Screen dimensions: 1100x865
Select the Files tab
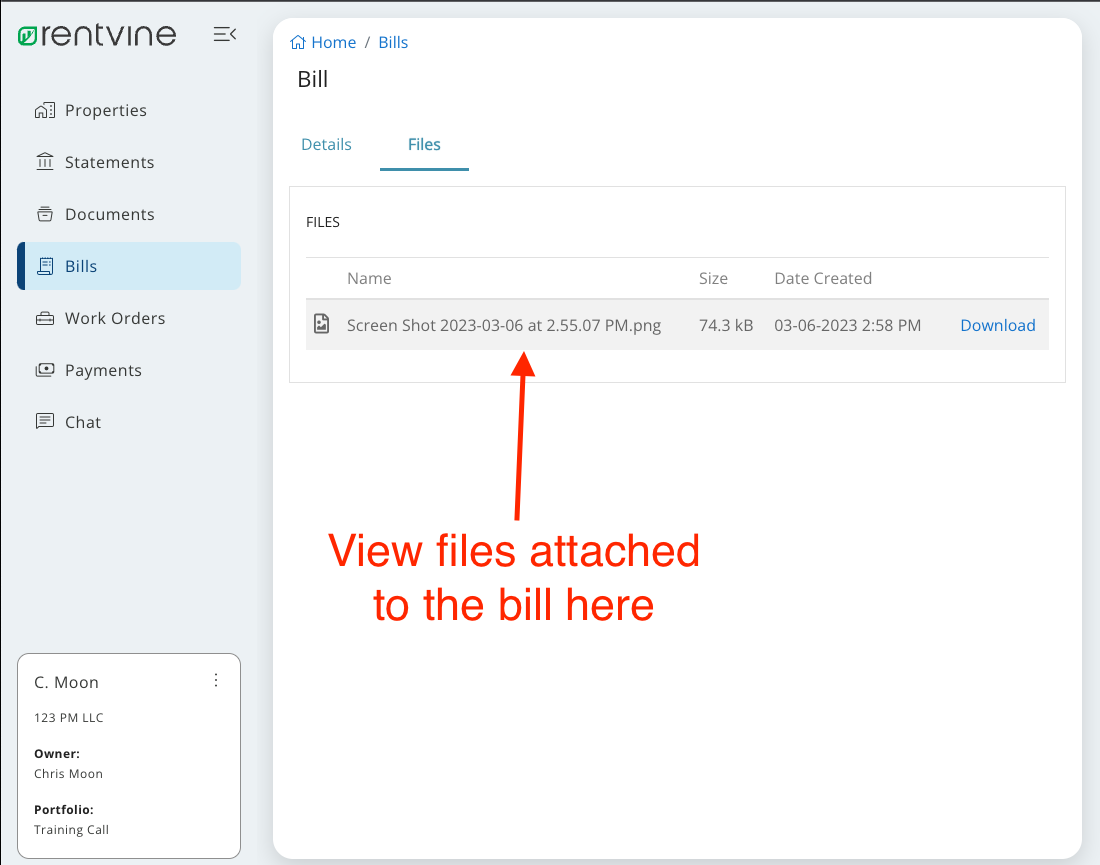(x=424, y=144)
